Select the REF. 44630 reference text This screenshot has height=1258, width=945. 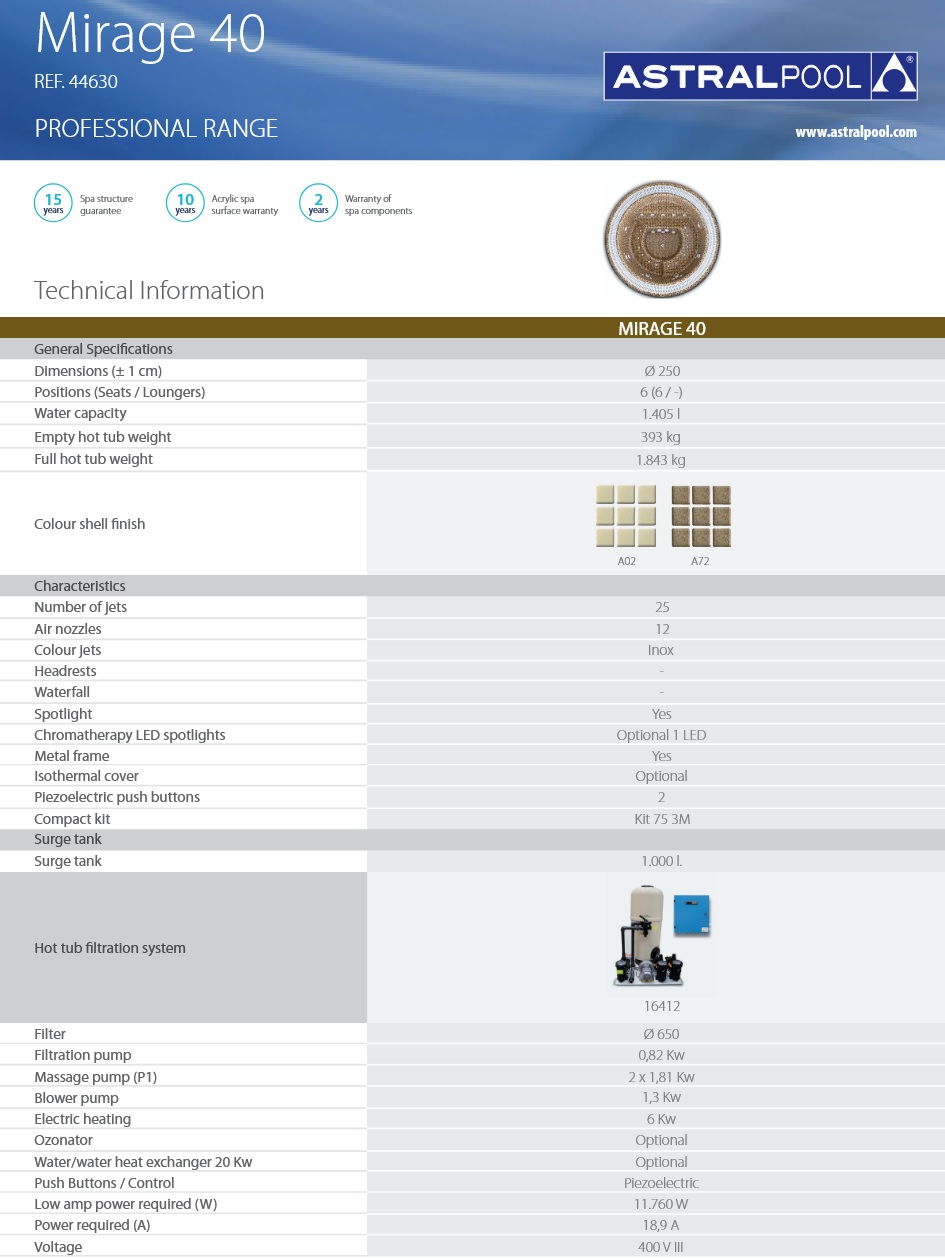[76, 82]
